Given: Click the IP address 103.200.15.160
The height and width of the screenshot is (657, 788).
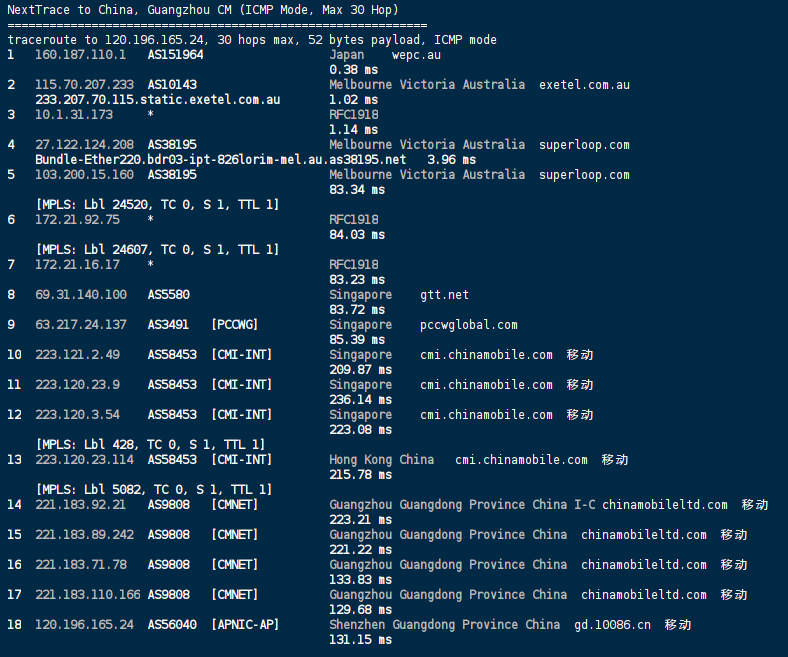Looking at the screenshot, I should (83, 175).
